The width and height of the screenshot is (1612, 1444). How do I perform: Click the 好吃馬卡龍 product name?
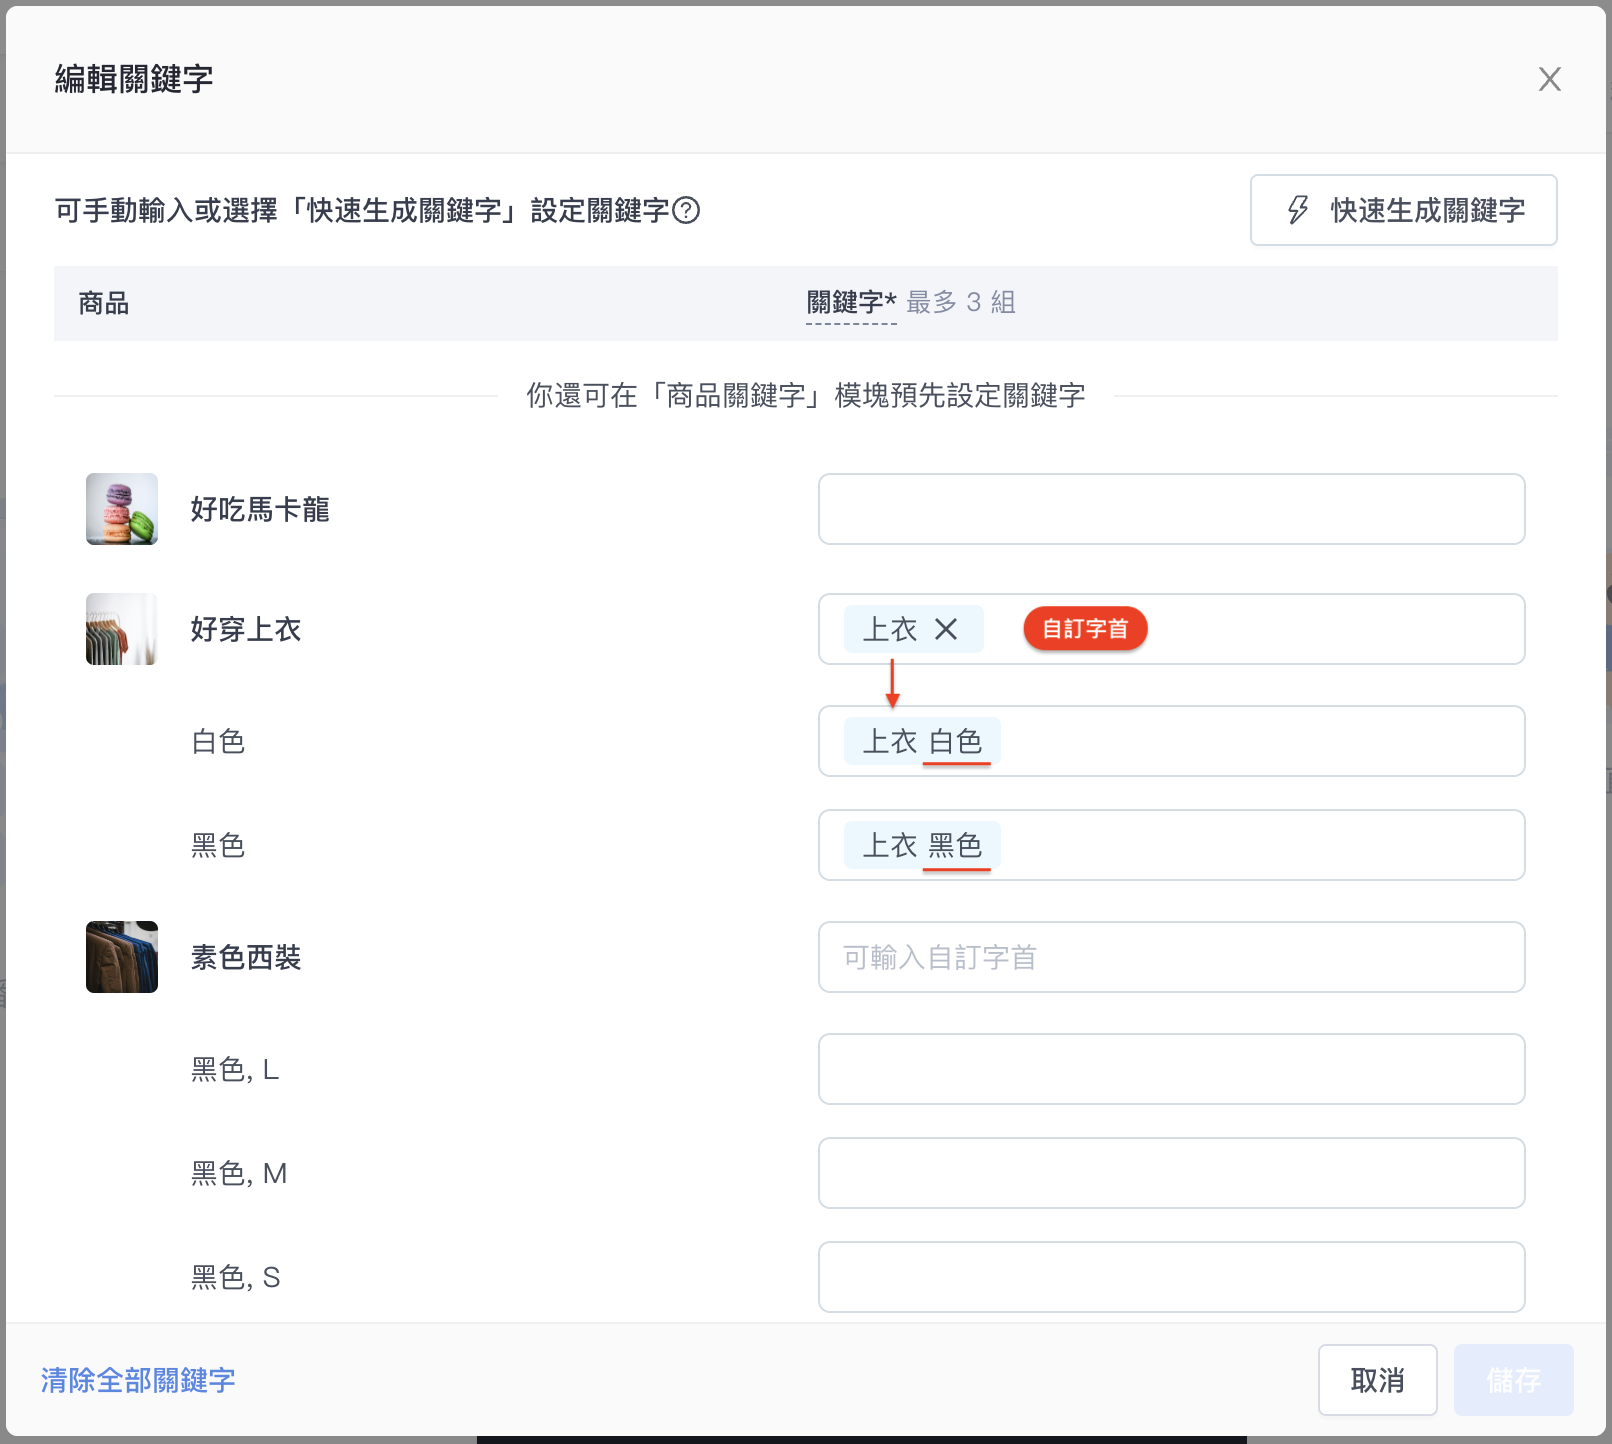(260, 509)
